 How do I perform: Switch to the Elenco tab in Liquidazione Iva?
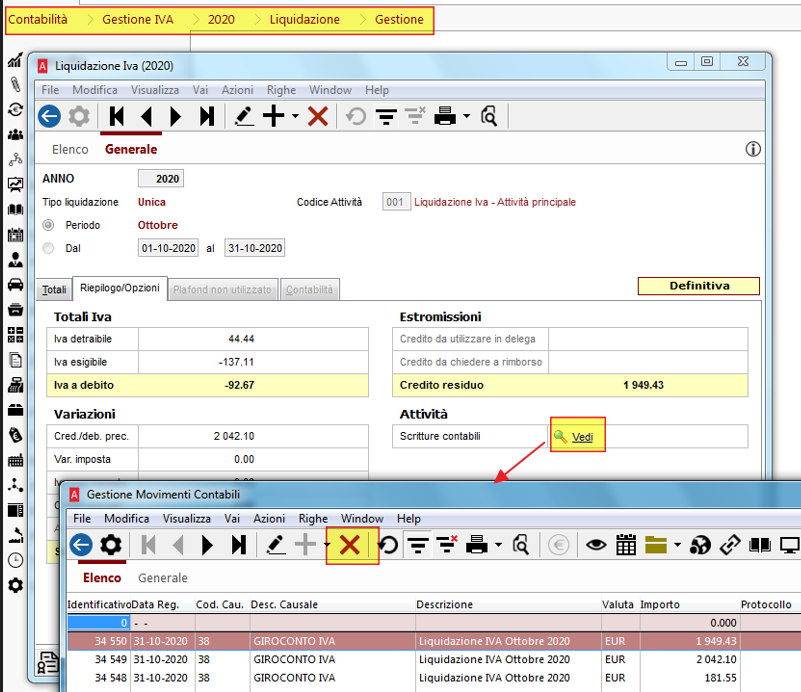point(70,149)
